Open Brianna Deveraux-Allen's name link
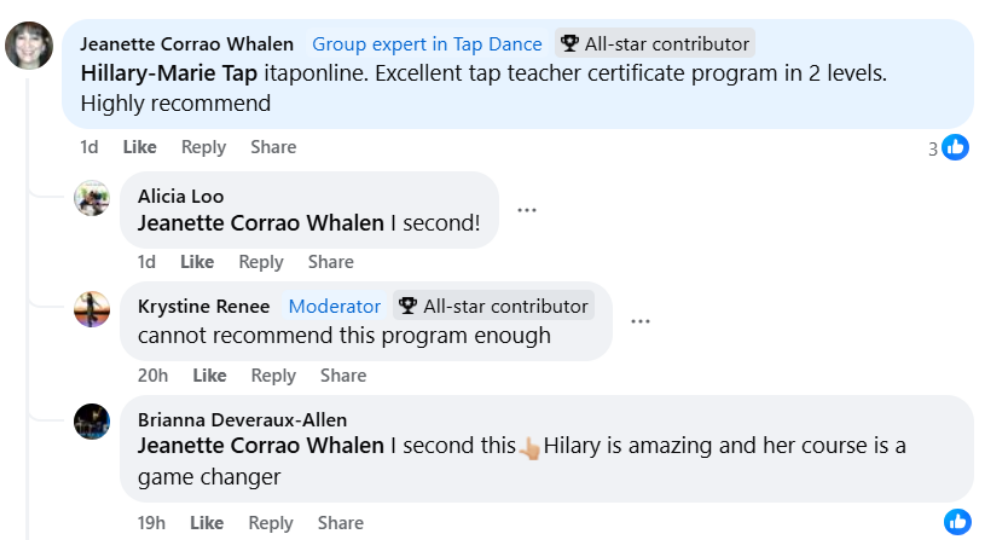This screenshot has width=988, height=540. point(242,420)
